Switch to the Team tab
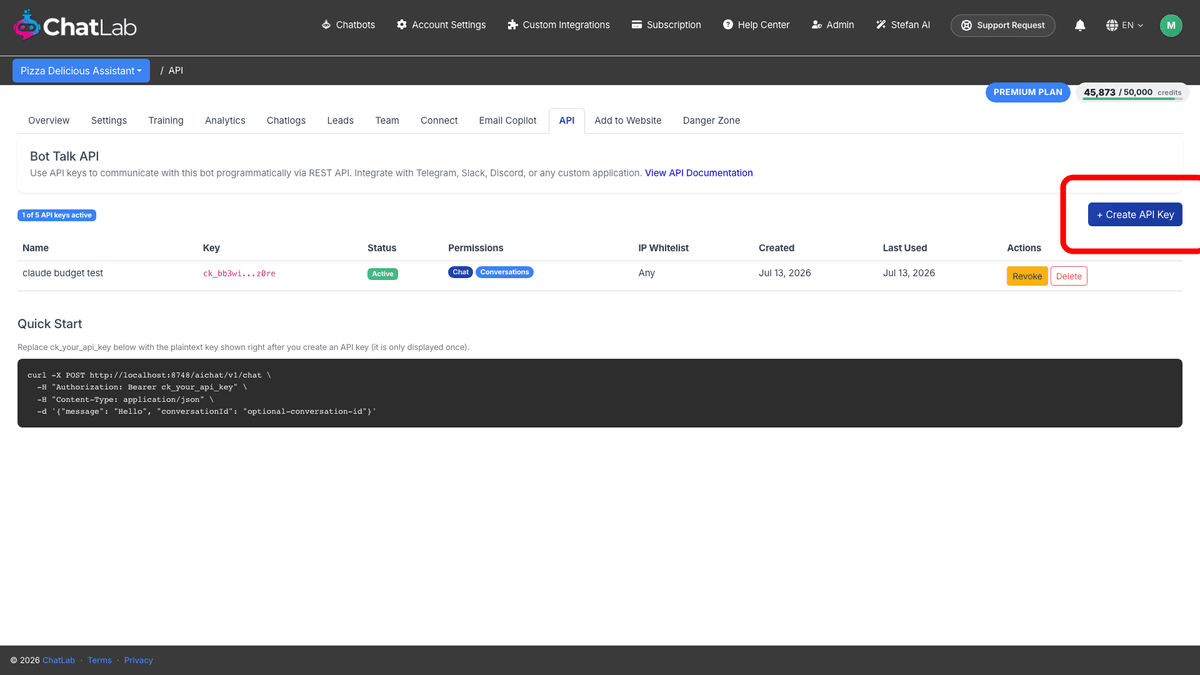Screen dimensions: 1200x675 pyautogui.click(x=387, y=120)
